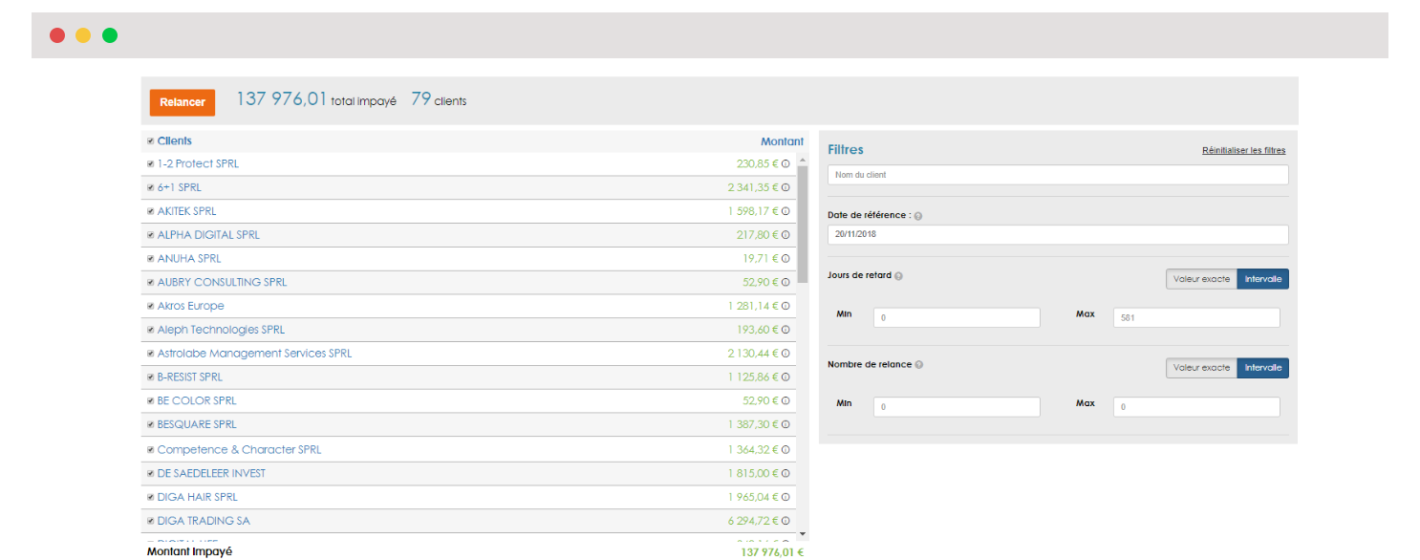
Task: Click info icon in BE COLOR SPRL row
Action: pos(786,401)
